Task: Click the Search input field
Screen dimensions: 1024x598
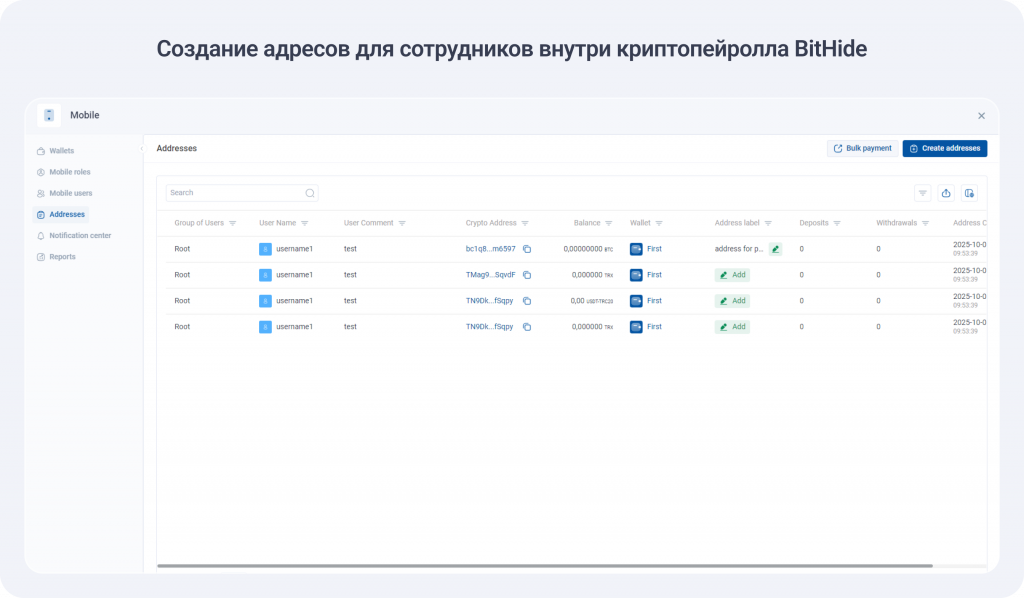Action: point(234,193)
